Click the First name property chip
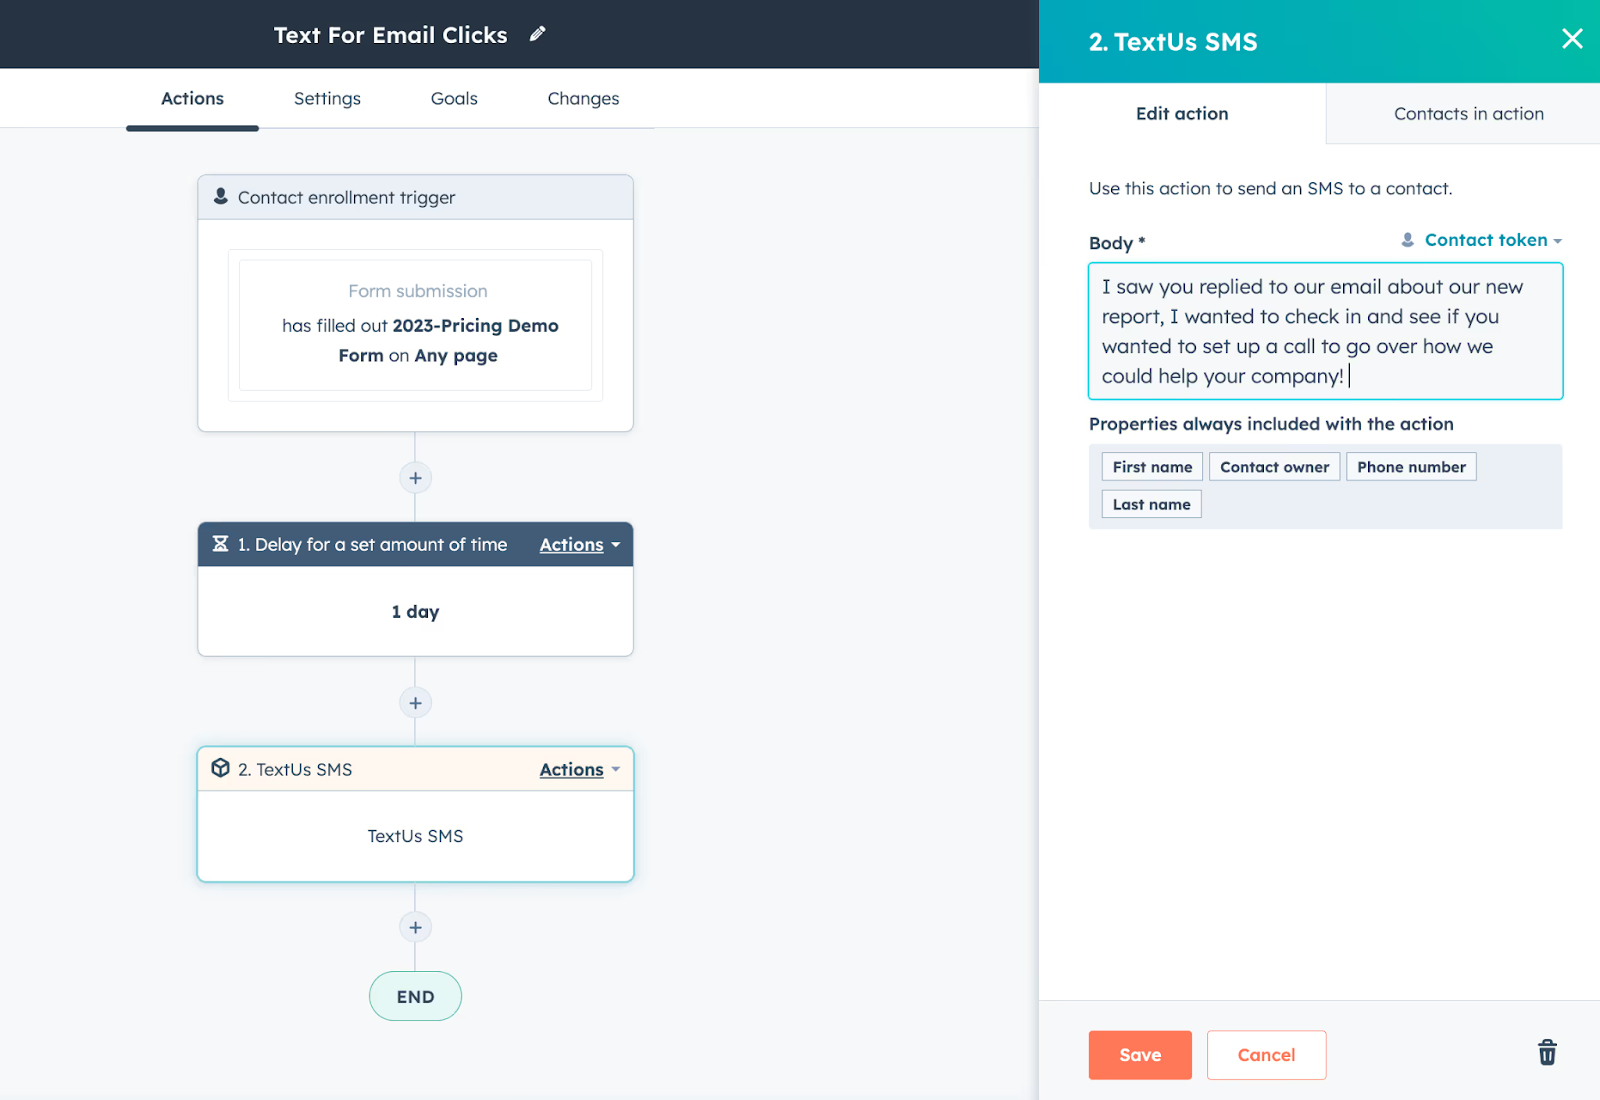 coord(1151,466)
